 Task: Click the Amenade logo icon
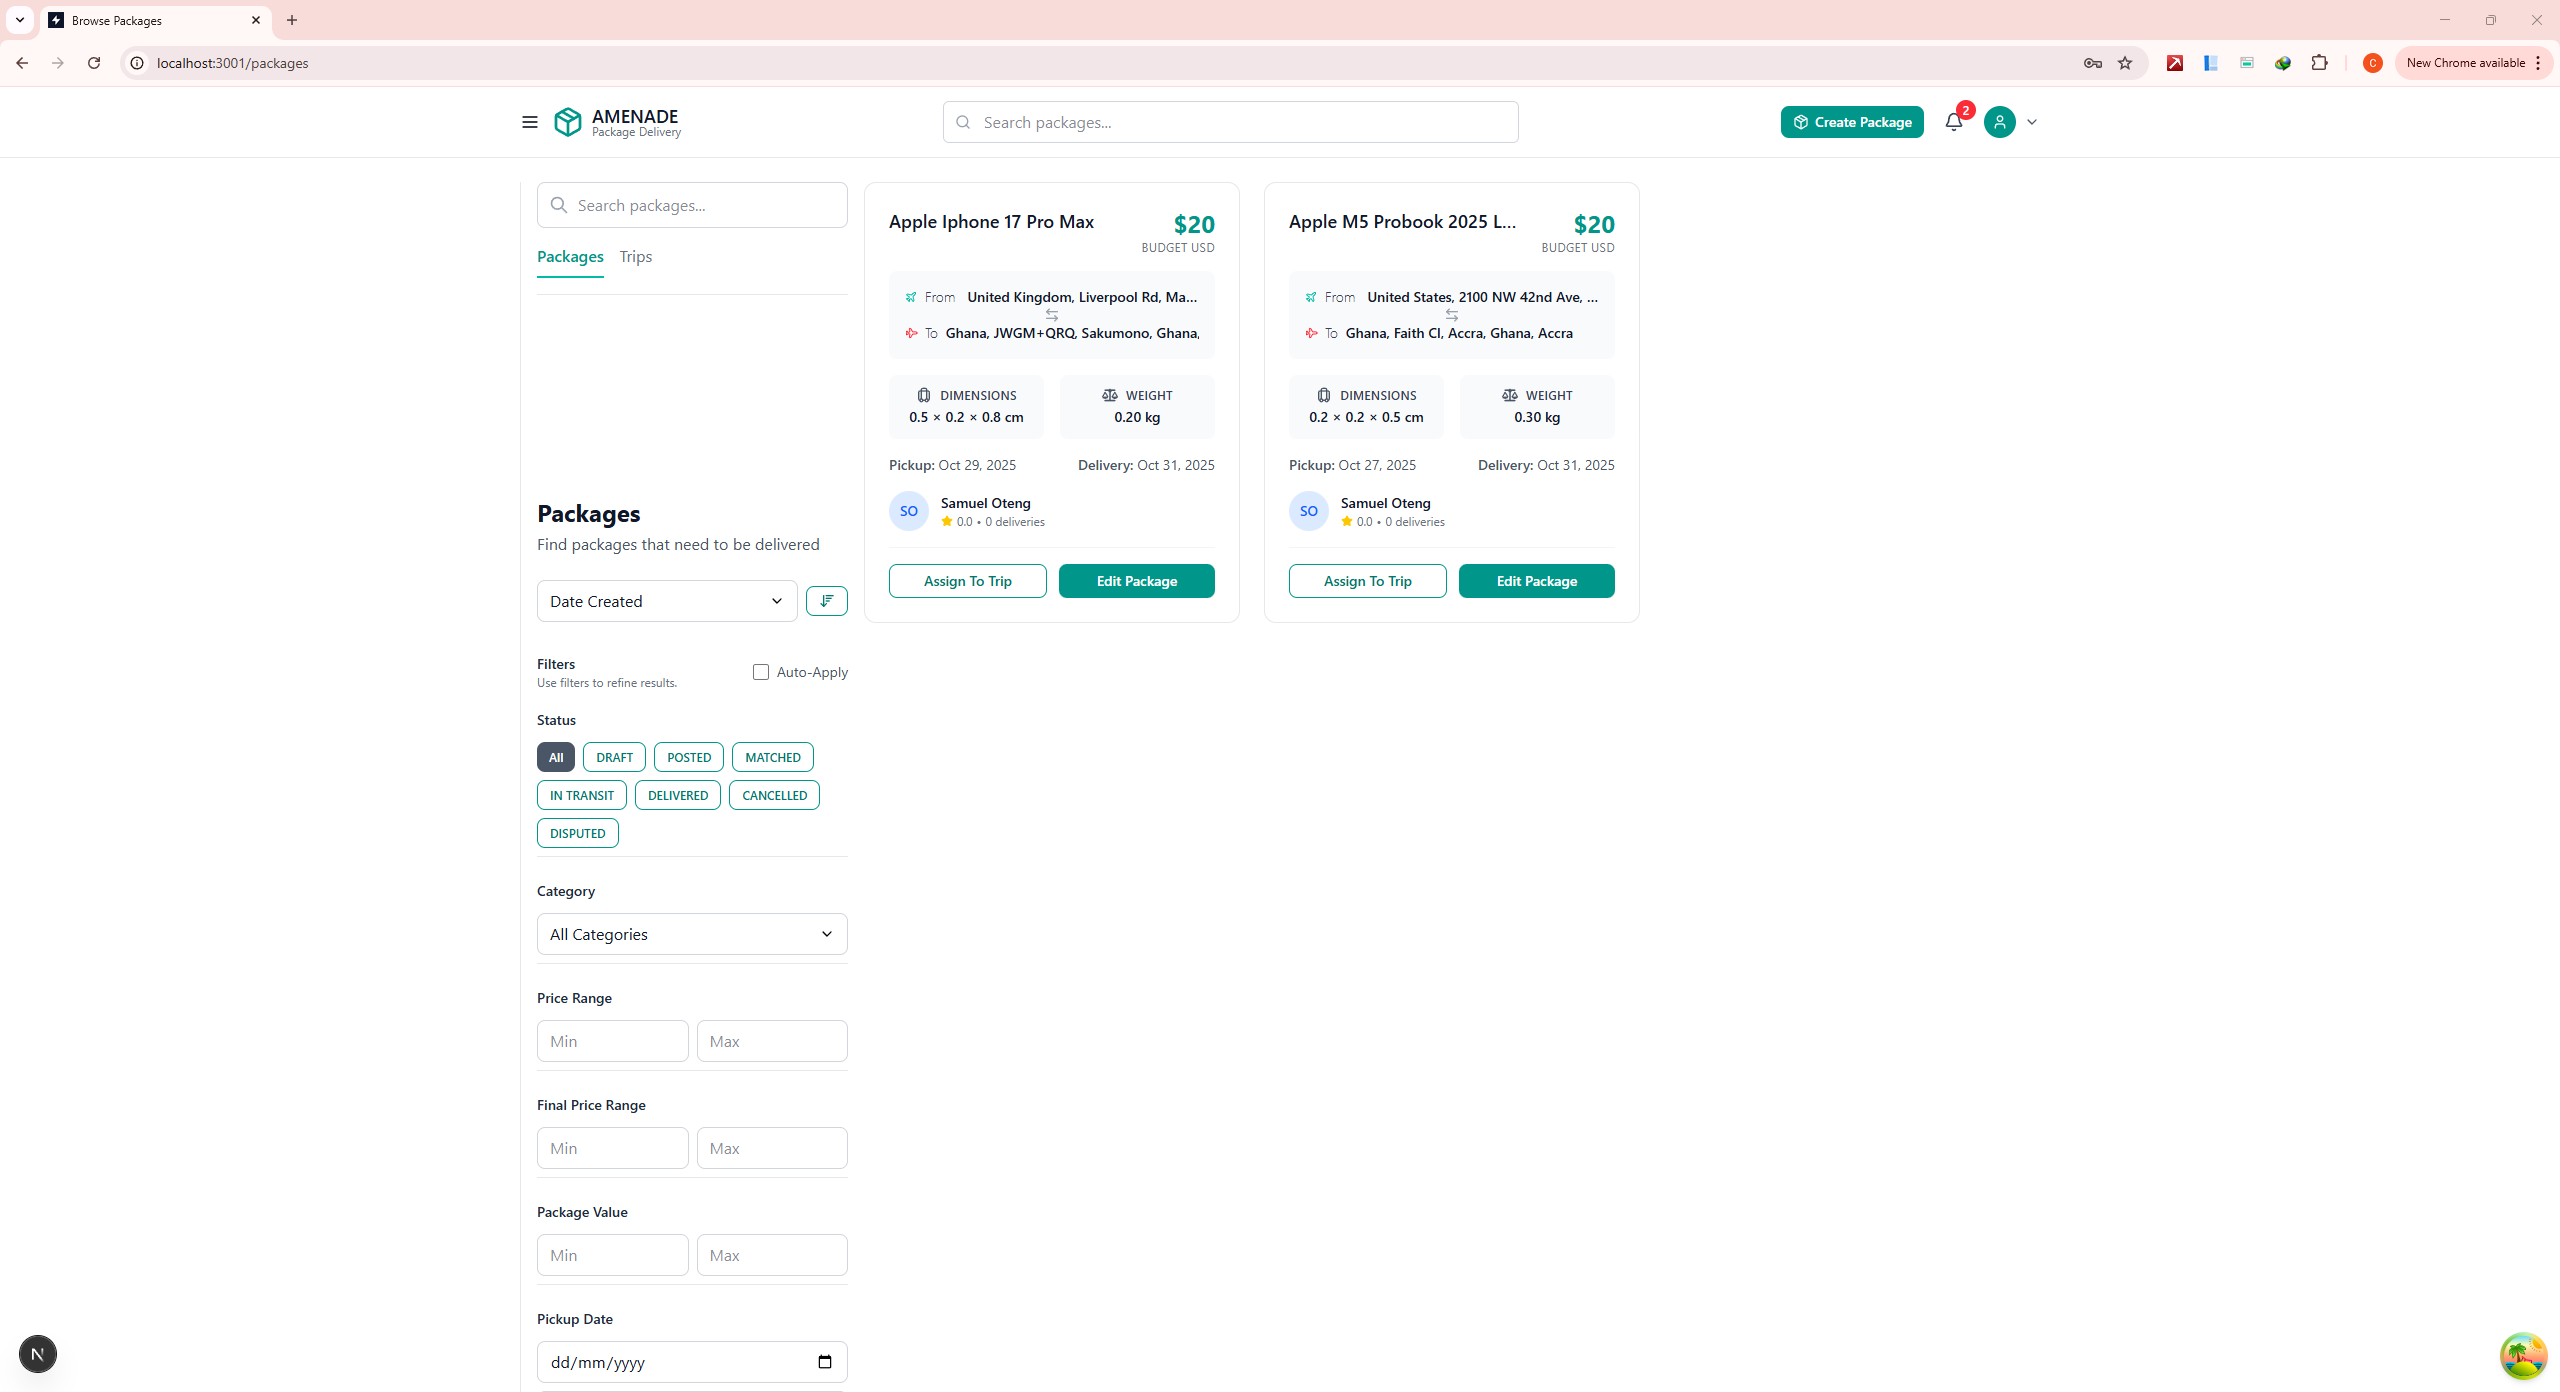pos(568,122)
